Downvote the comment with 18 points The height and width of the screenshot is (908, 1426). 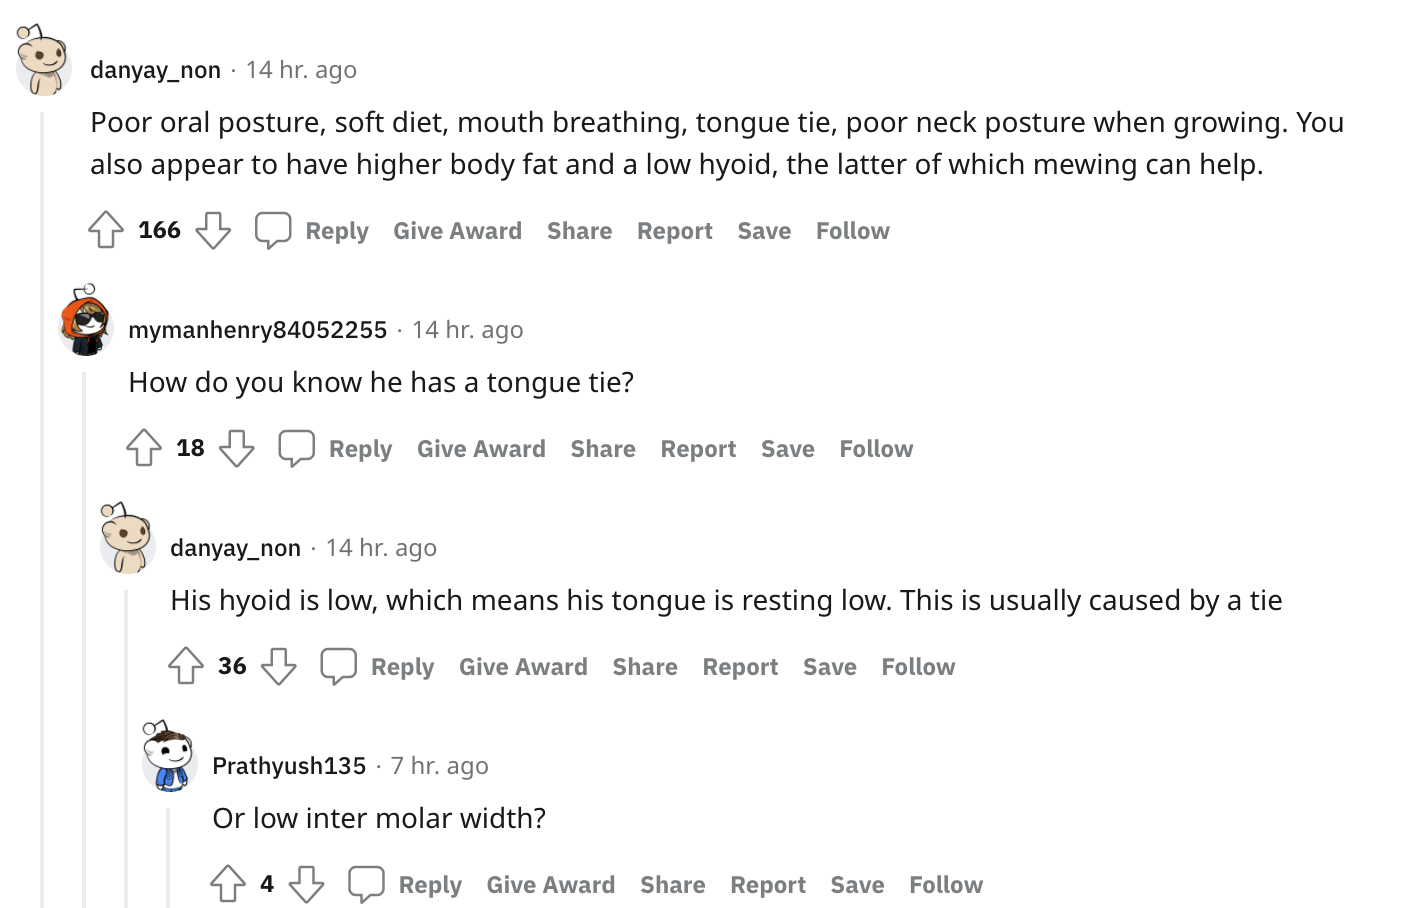tap(237, 448)
